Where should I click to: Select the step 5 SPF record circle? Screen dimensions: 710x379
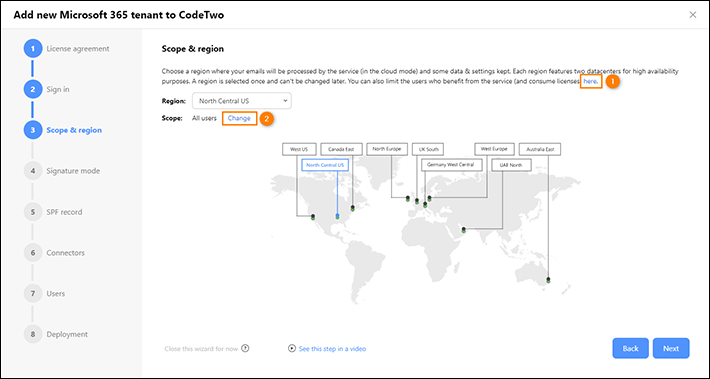[33, 212]
